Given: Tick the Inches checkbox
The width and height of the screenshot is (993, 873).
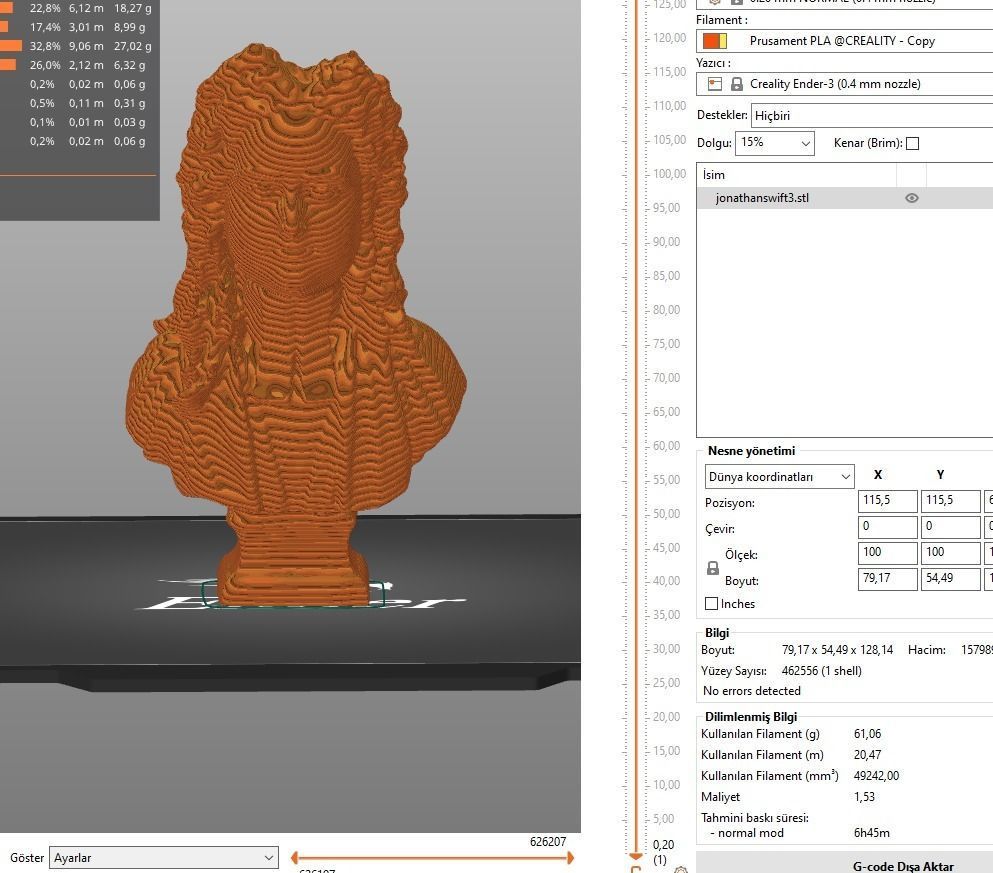Looking at the screenshot, I should [711, 603].
